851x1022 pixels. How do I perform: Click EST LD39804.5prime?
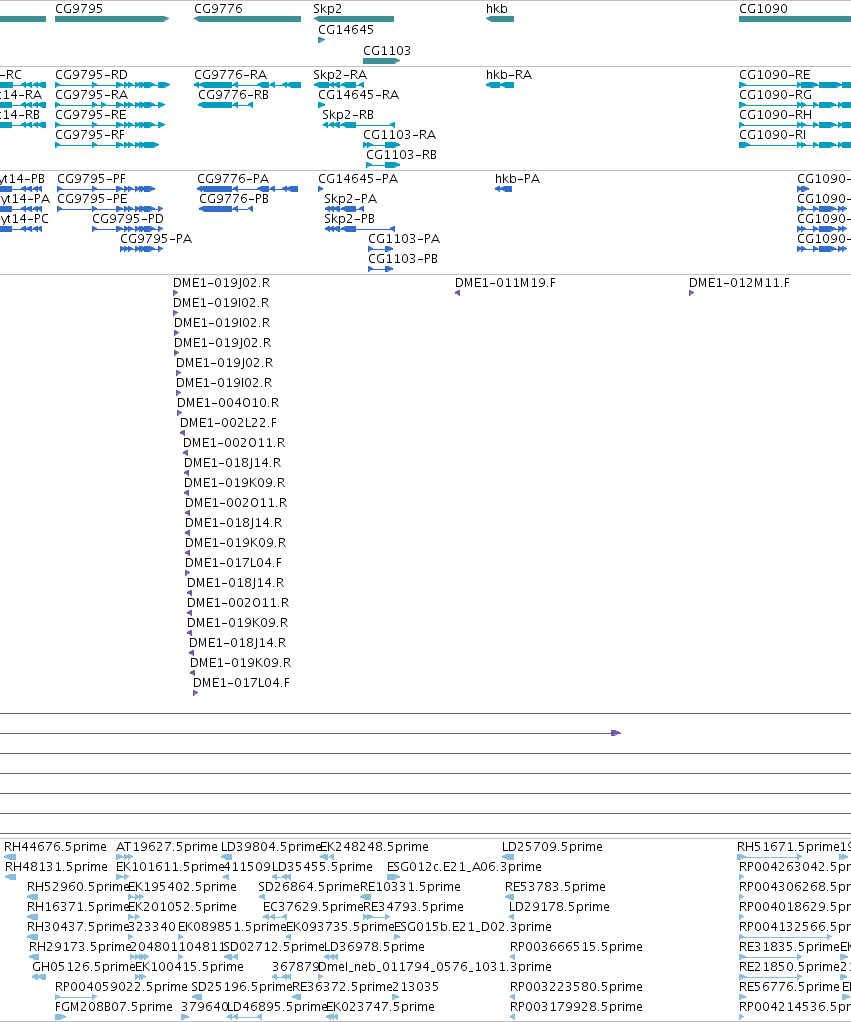click(272, 847)
